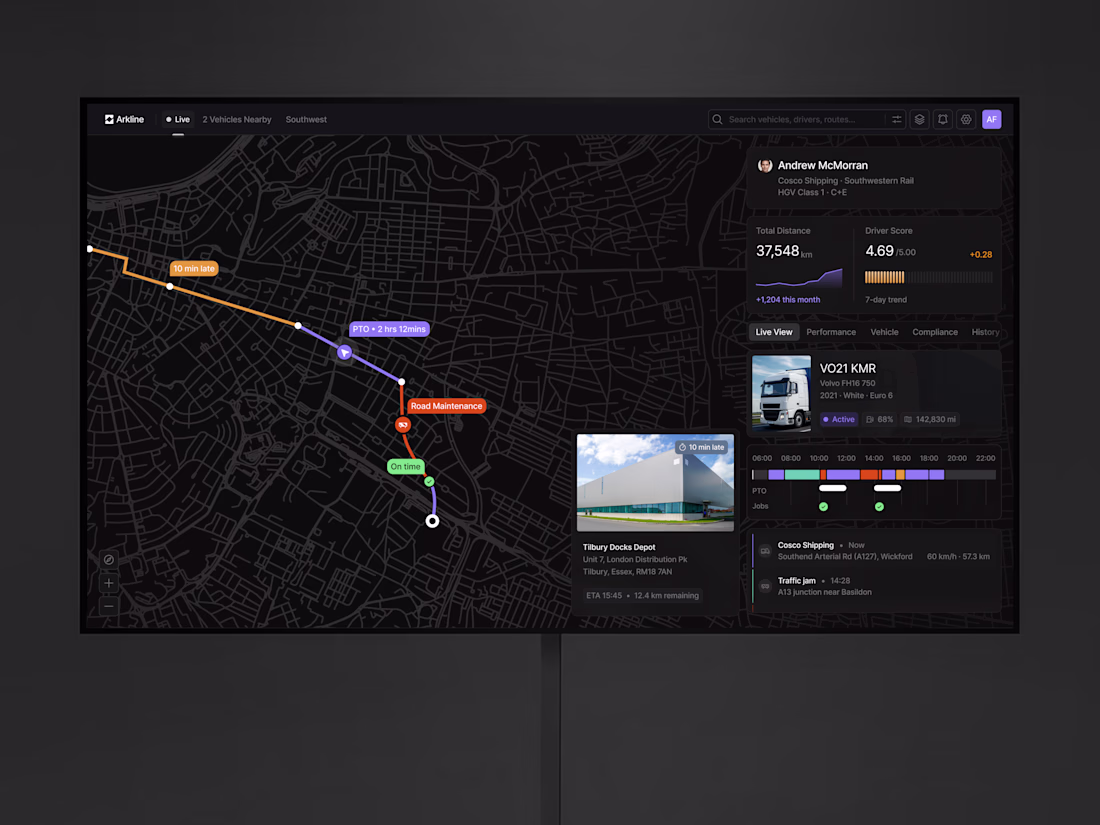Click the red road maintenance map marker
This screenshot has height=825, width=1100.
(x=403, y=425)
